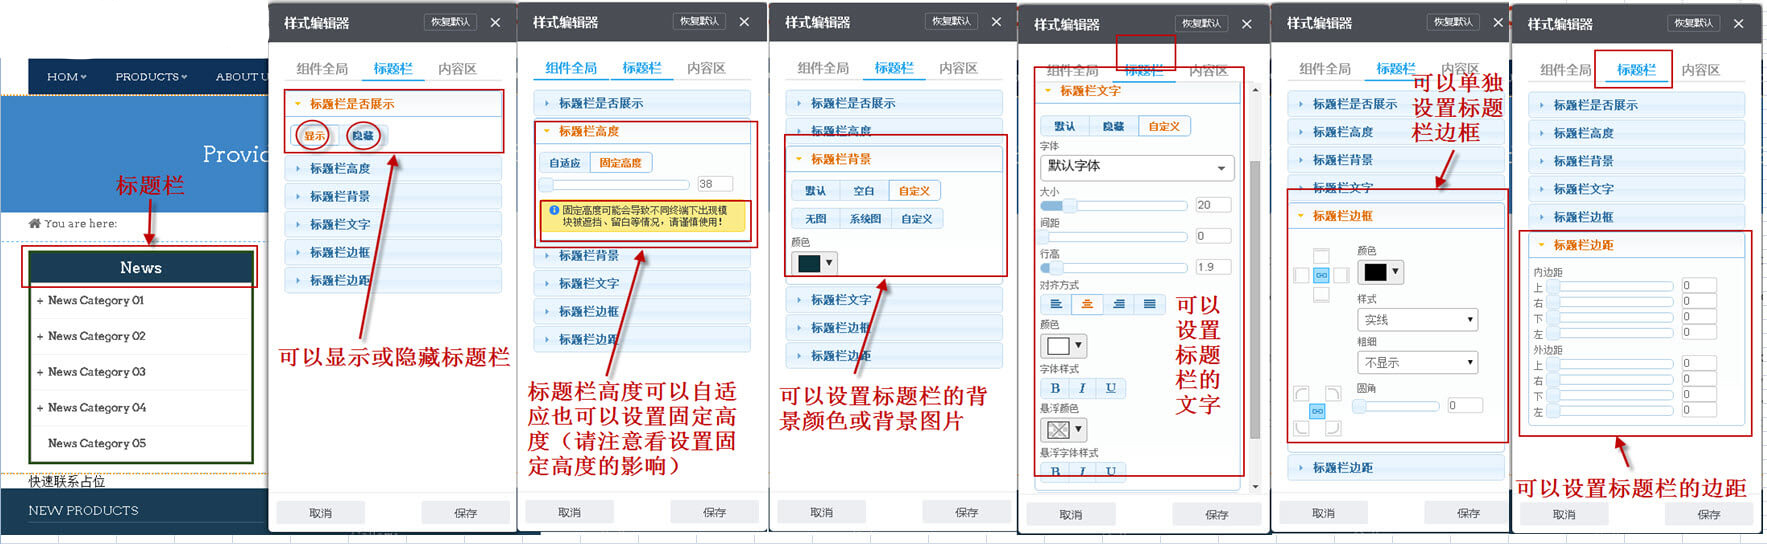The height and width of the screenshot is (544, 1767).
Task: Choose 自适应 height mode
Action: 565,162
